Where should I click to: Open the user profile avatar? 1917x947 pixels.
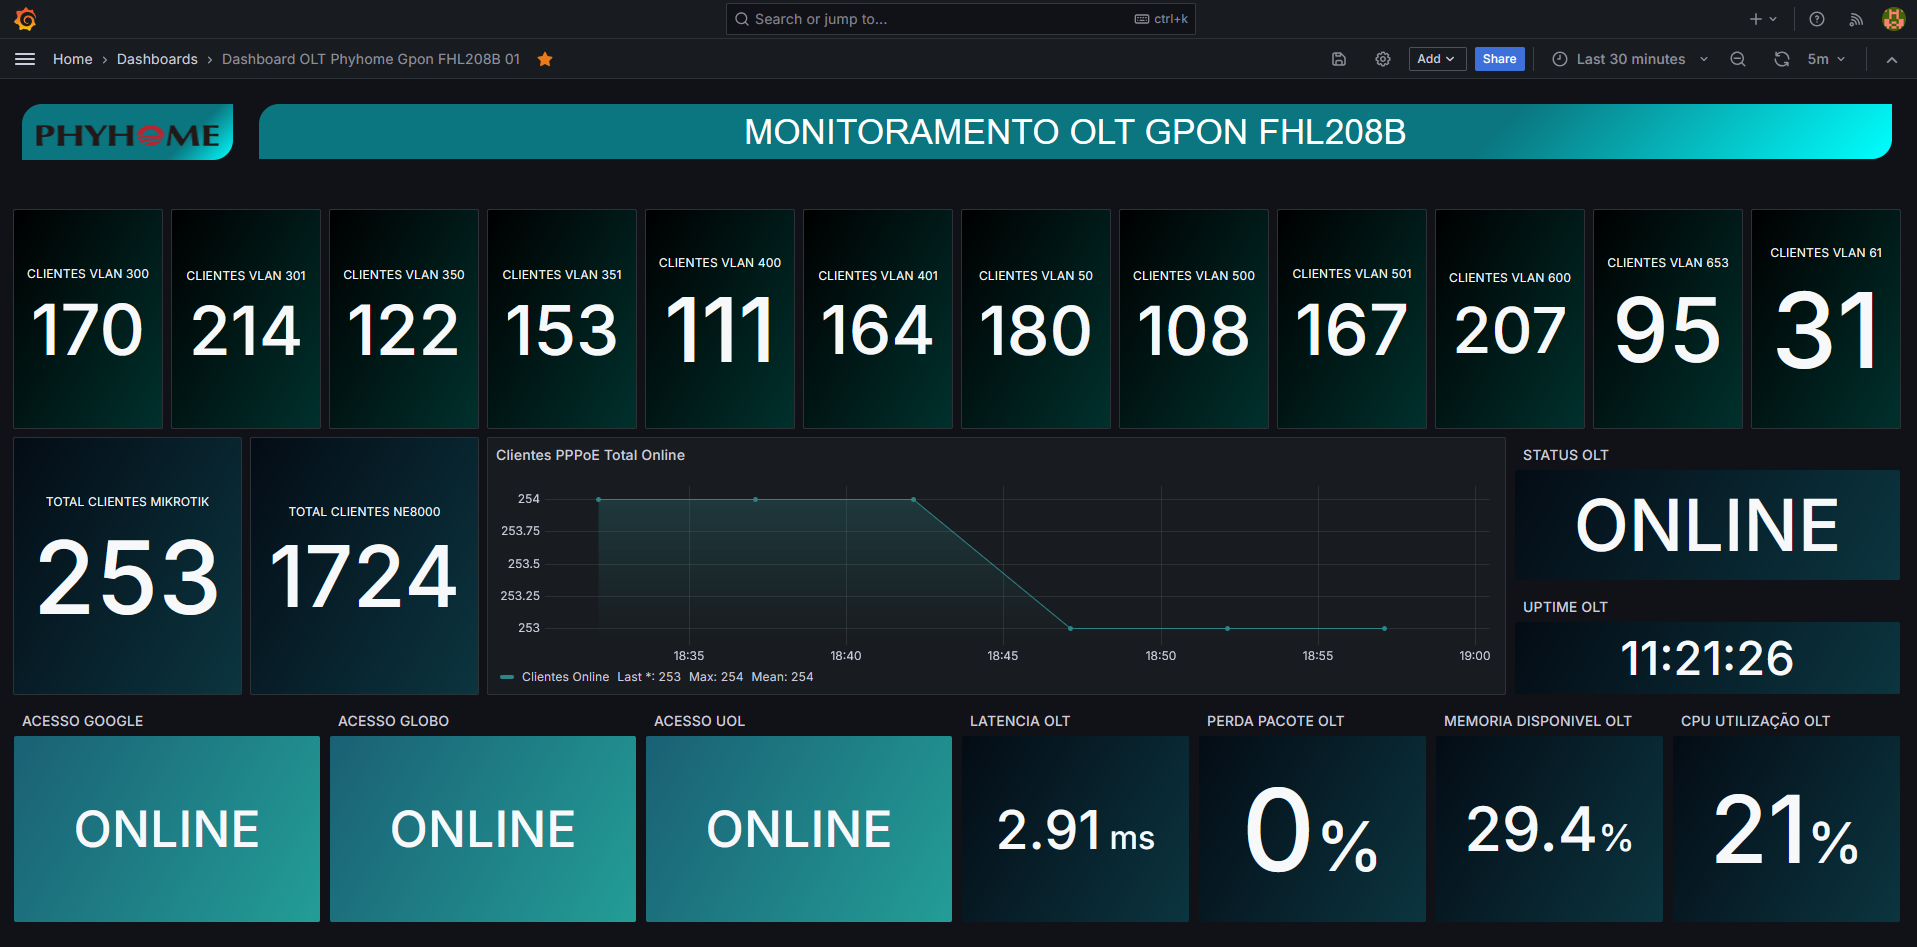click(x=1893, y=19)
